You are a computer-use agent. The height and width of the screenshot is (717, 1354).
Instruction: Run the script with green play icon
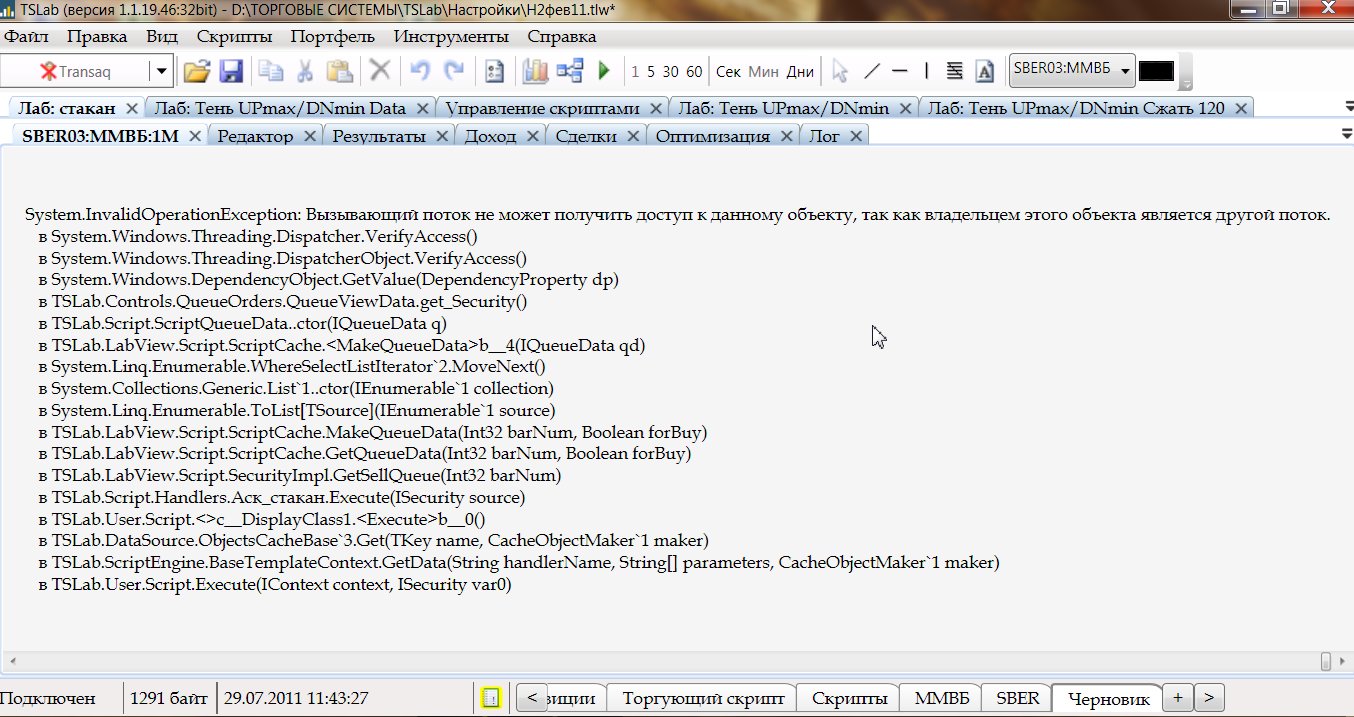point(604,71)
